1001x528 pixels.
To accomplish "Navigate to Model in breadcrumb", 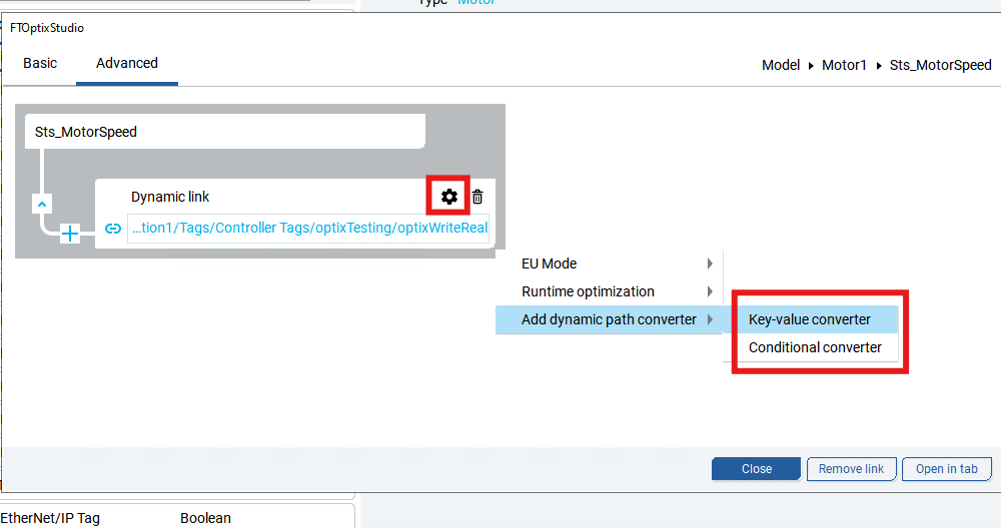I will (781, 65).
